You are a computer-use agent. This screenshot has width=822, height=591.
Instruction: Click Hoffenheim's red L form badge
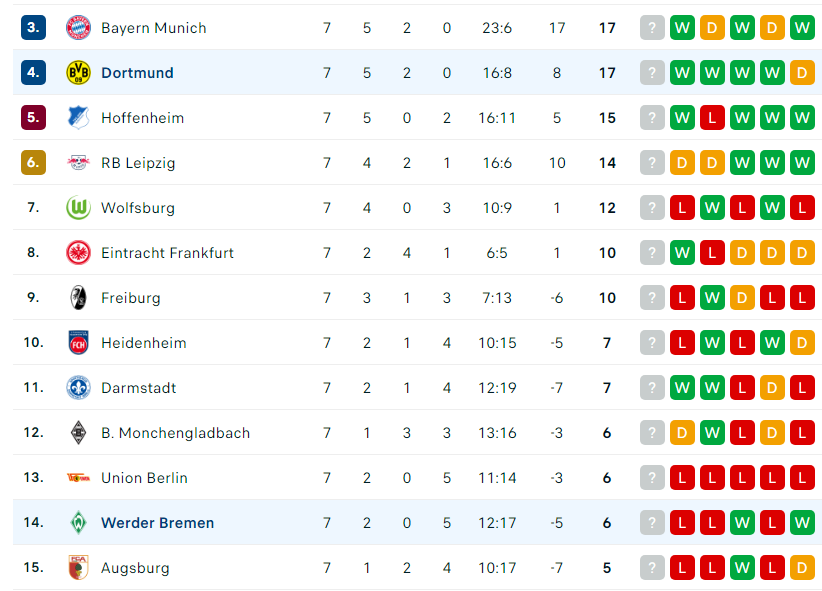click(712, 118)
